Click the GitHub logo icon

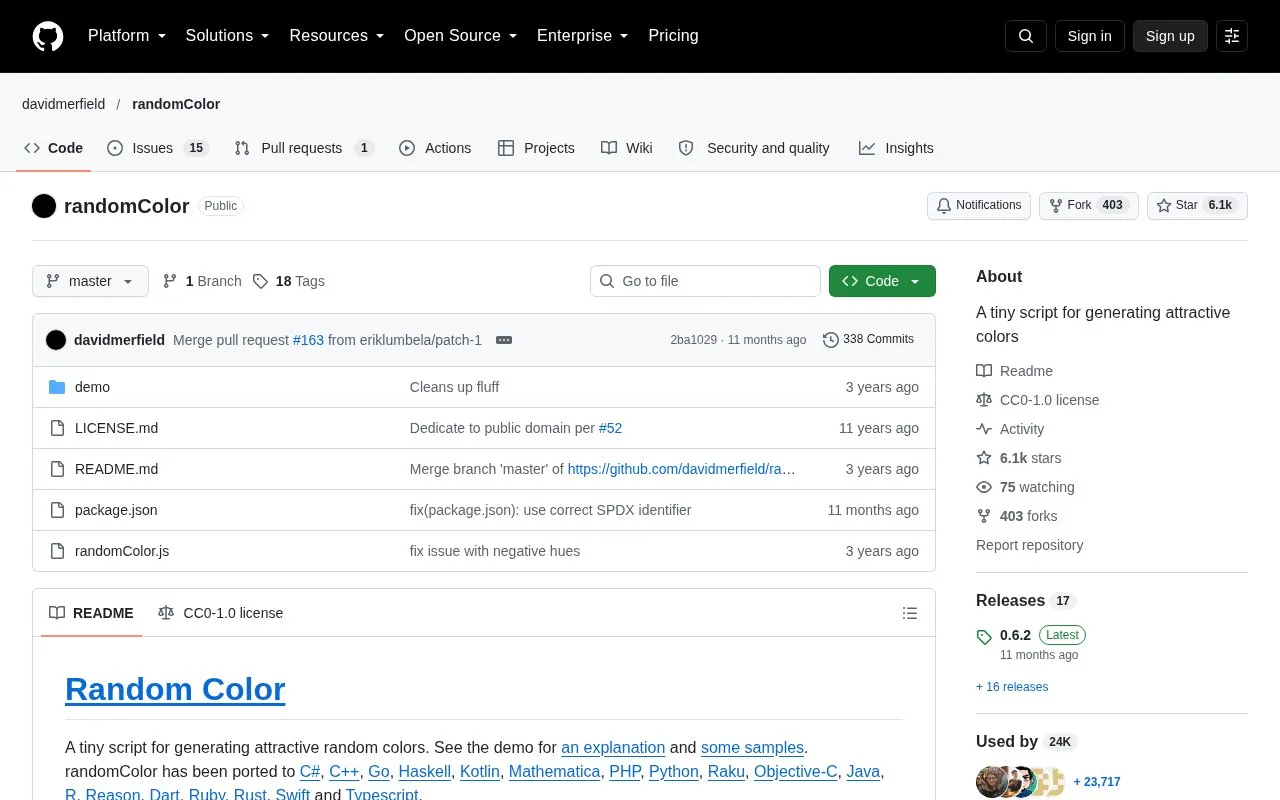[x=48, y=36]
